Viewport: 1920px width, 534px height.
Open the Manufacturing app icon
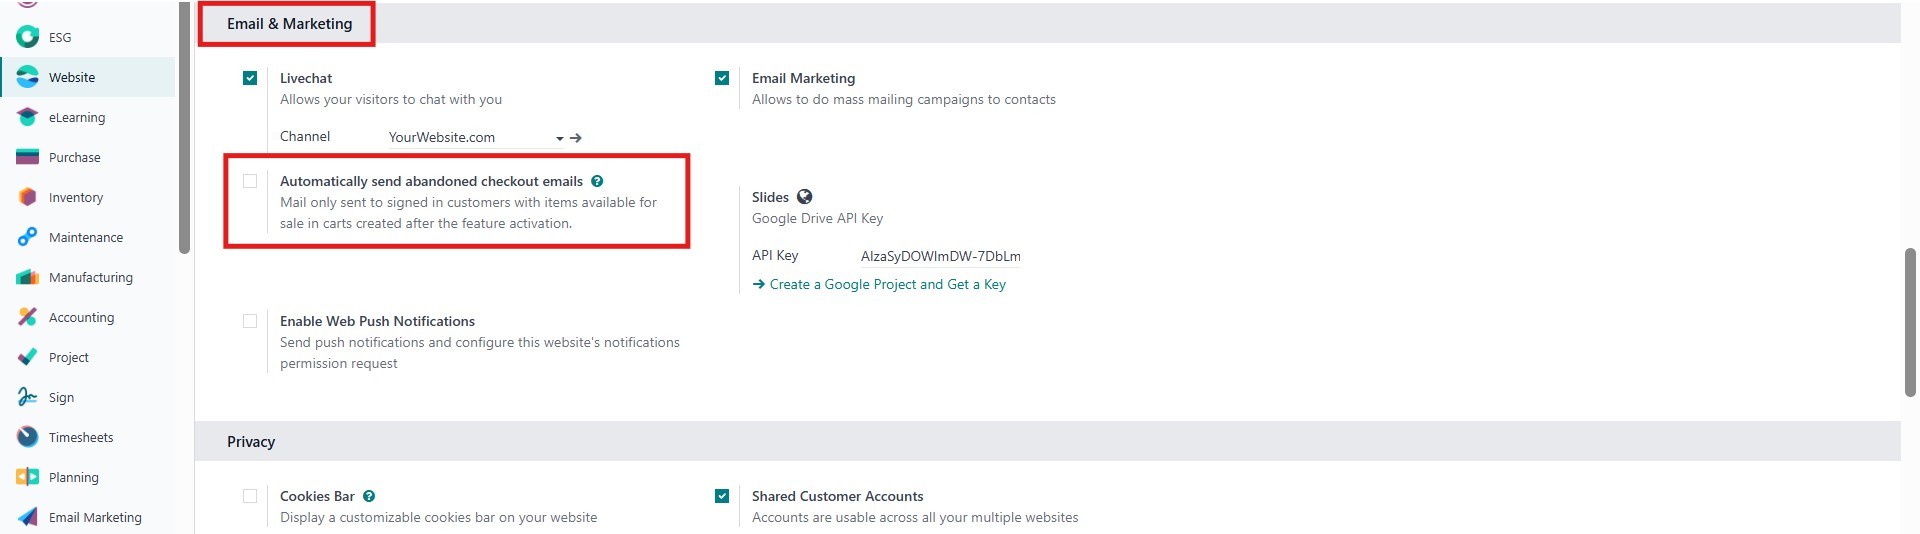pos(28,277)
